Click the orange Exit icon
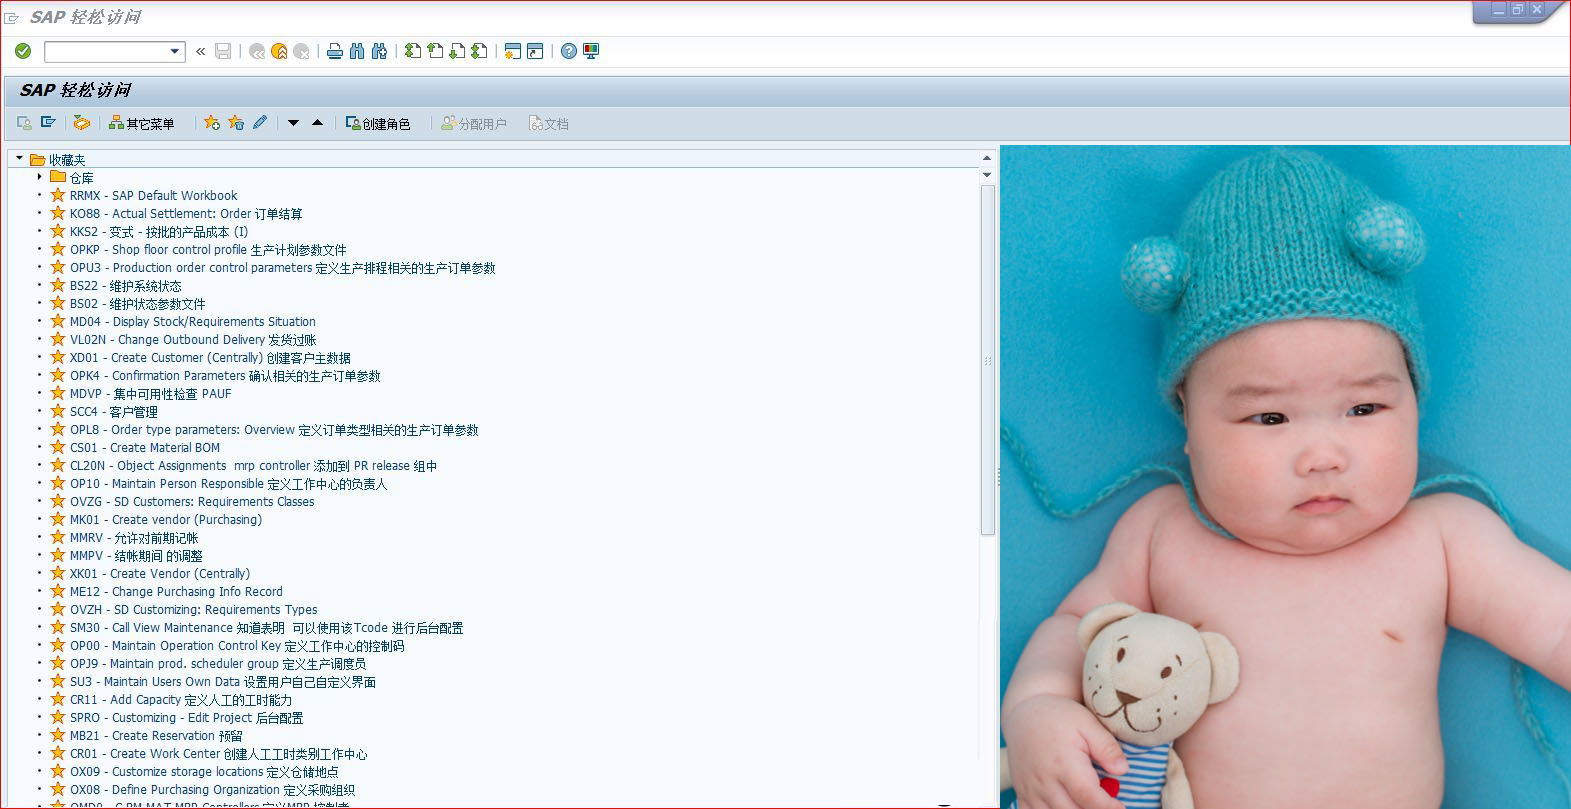 click(279, 51)
